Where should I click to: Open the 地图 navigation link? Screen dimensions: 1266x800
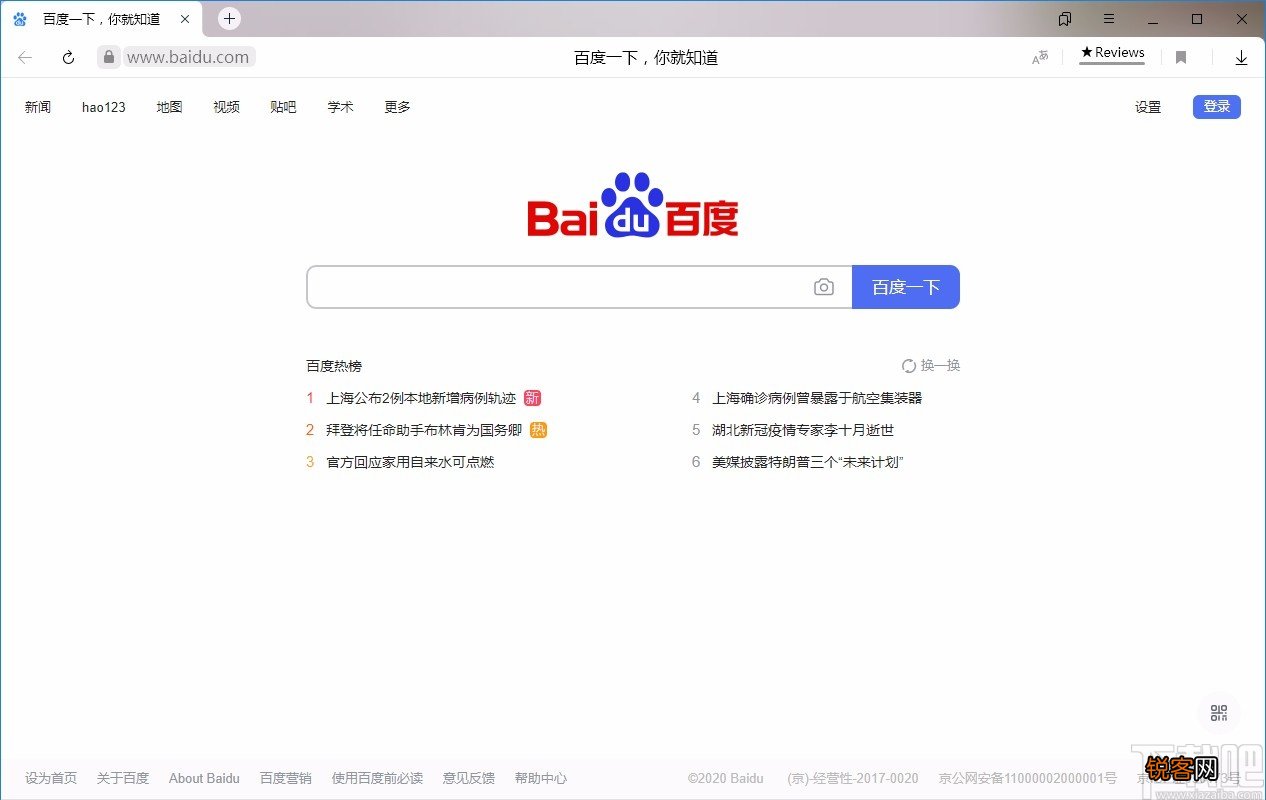(x=170, y=107)
